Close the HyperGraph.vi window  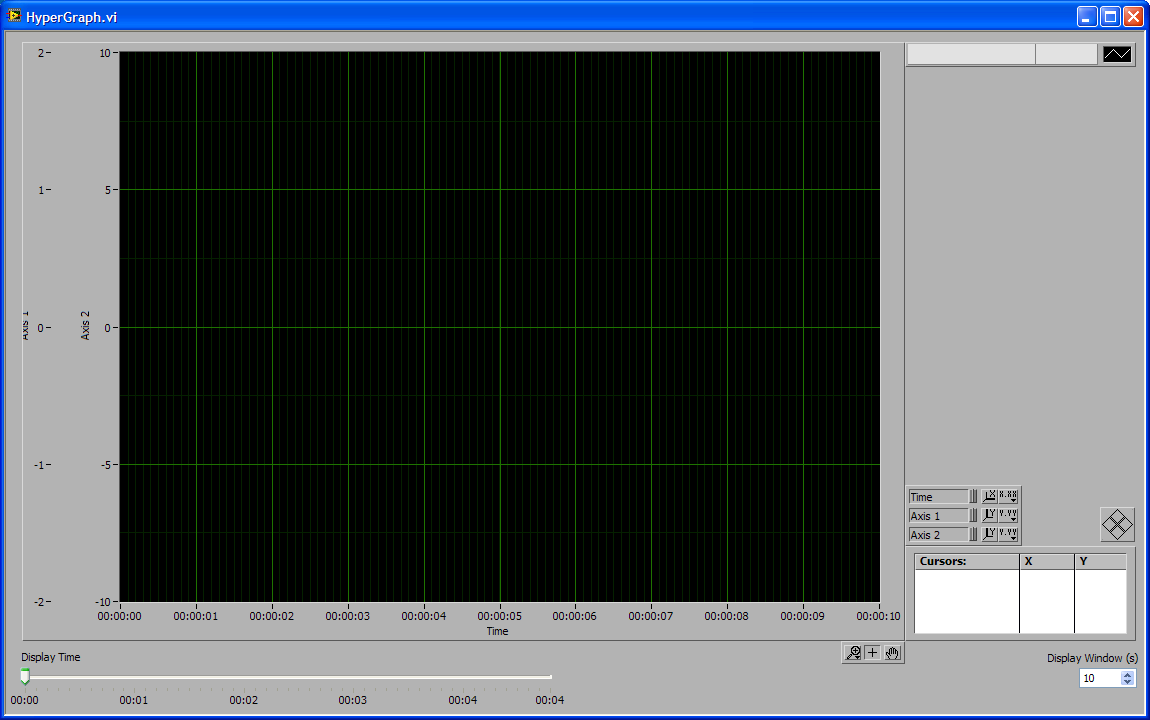(x=1133, y=16)
